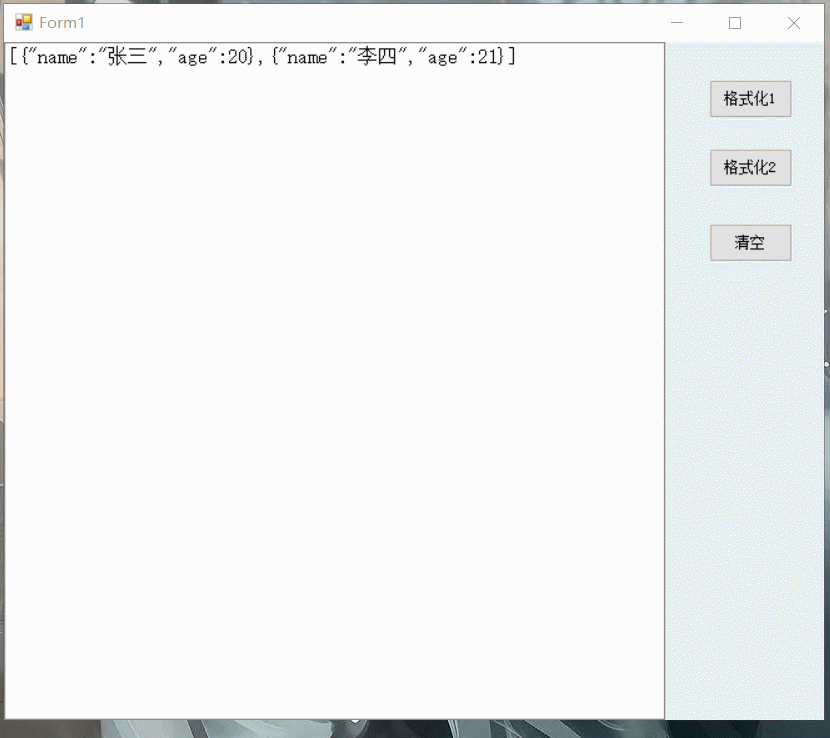
Task: Maximize the Form1 window
Action: point(735,23)
